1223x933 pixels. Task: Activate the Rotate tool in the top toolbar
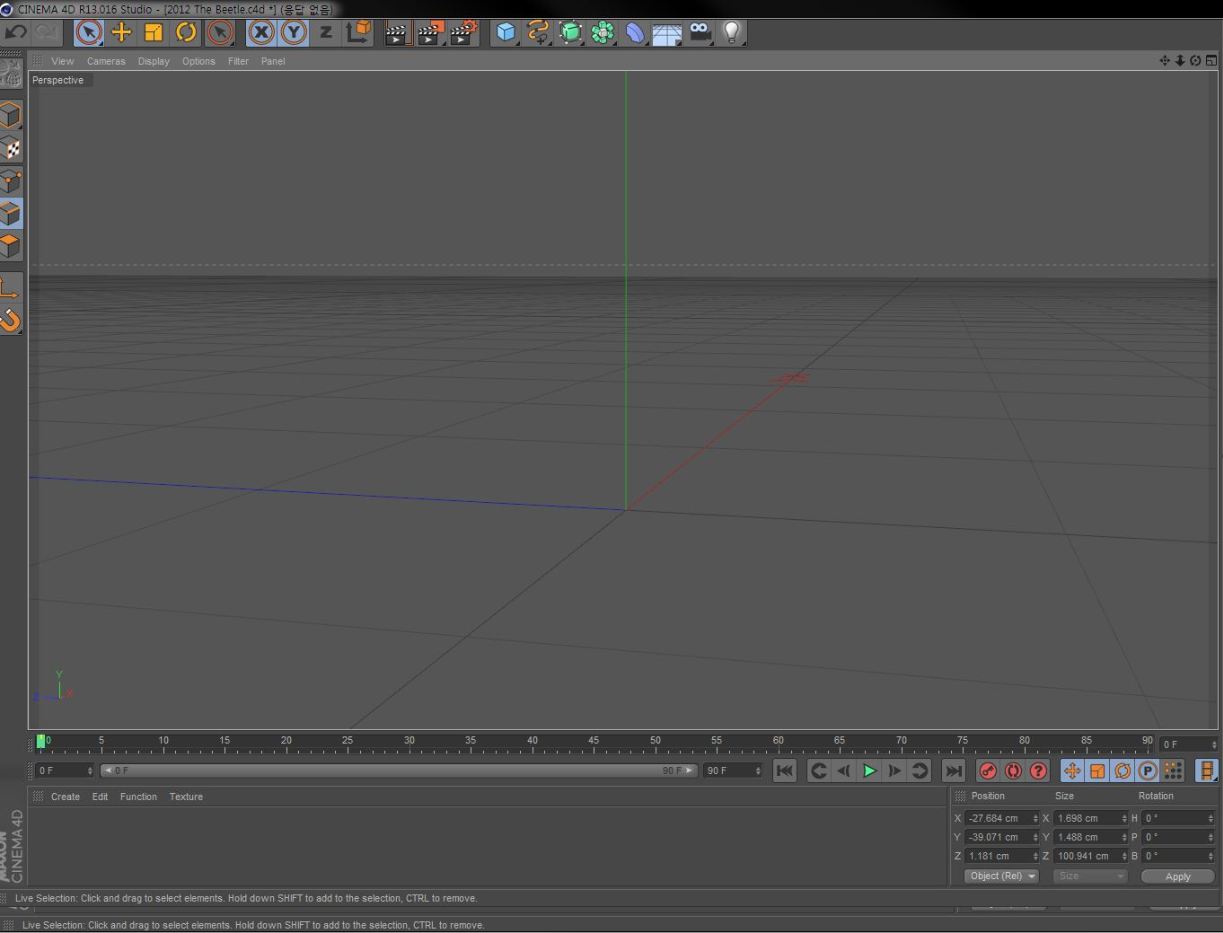tap(186, 33)
